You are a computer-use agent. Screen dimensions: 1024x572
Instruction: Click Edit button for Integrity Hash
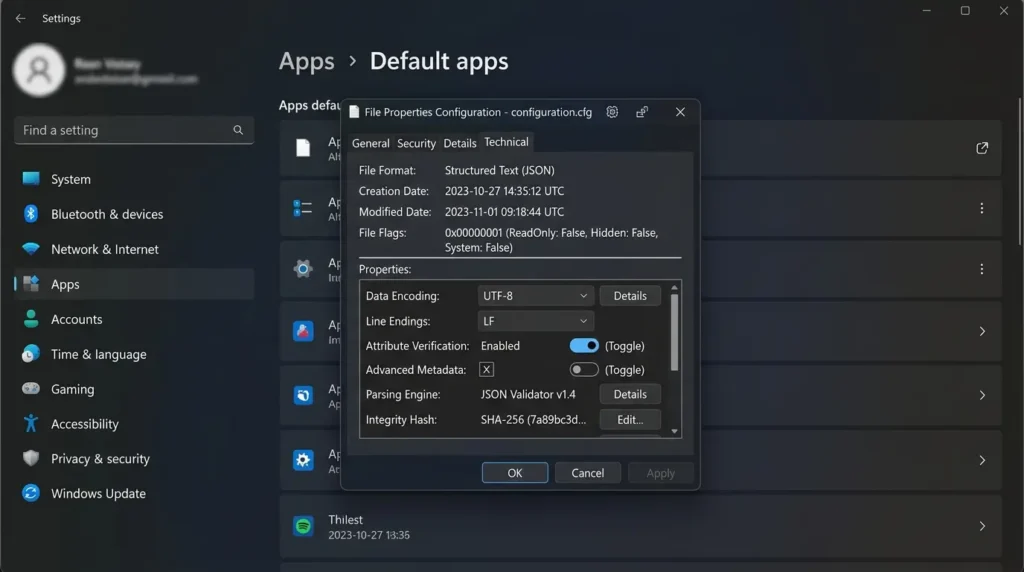coord(630,420)
